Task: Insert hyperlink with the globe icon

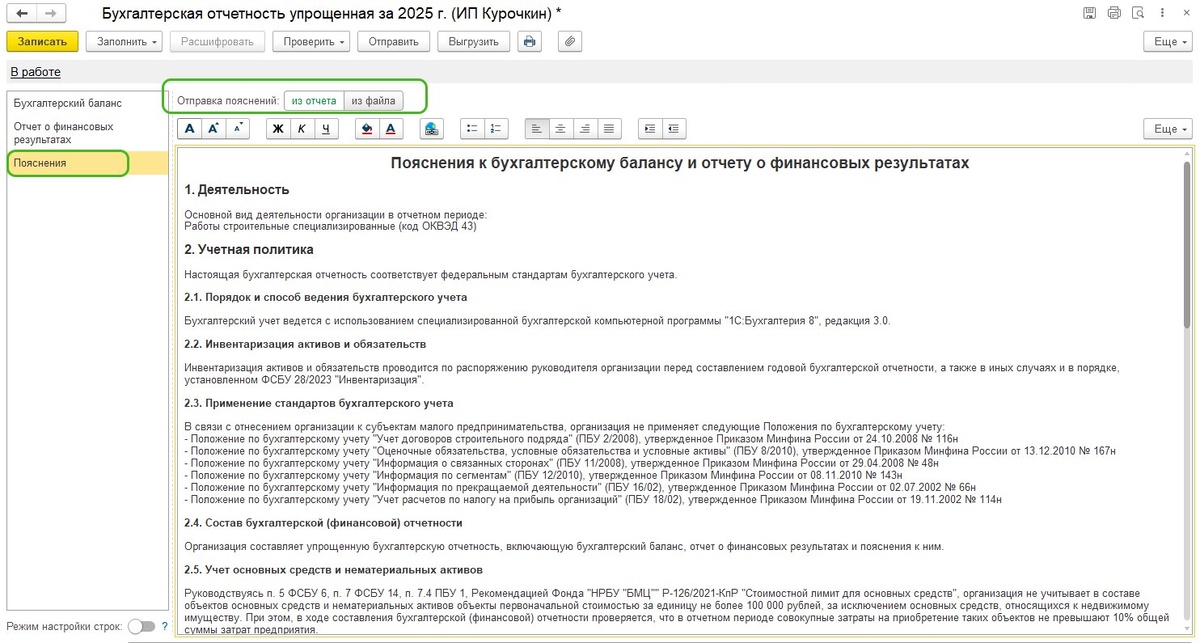Action: click(432, 129)
